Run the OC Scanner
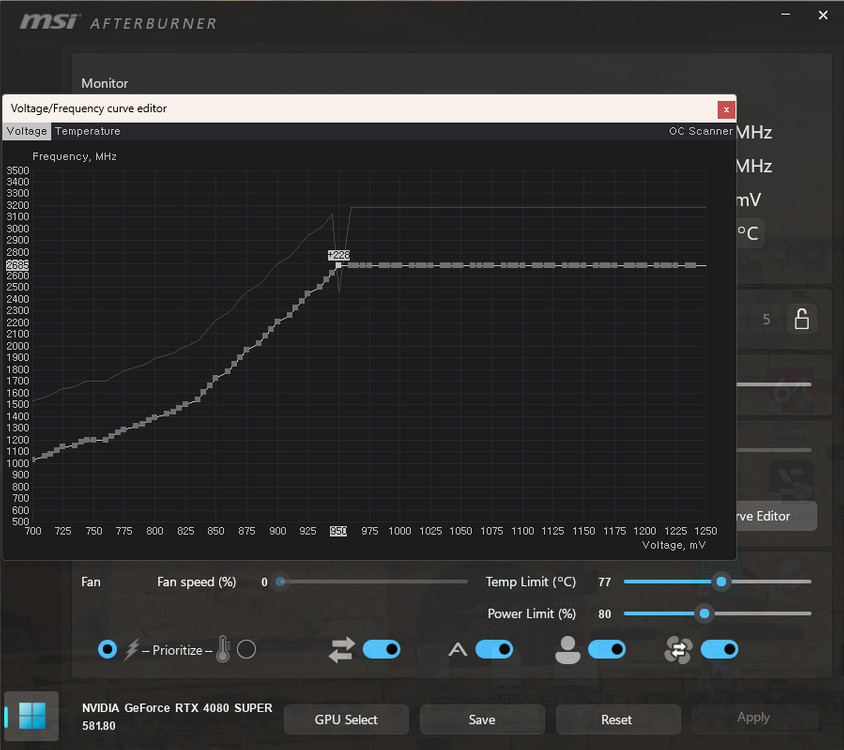Screen dimensions: 844x750 click(x=700, y=131)
